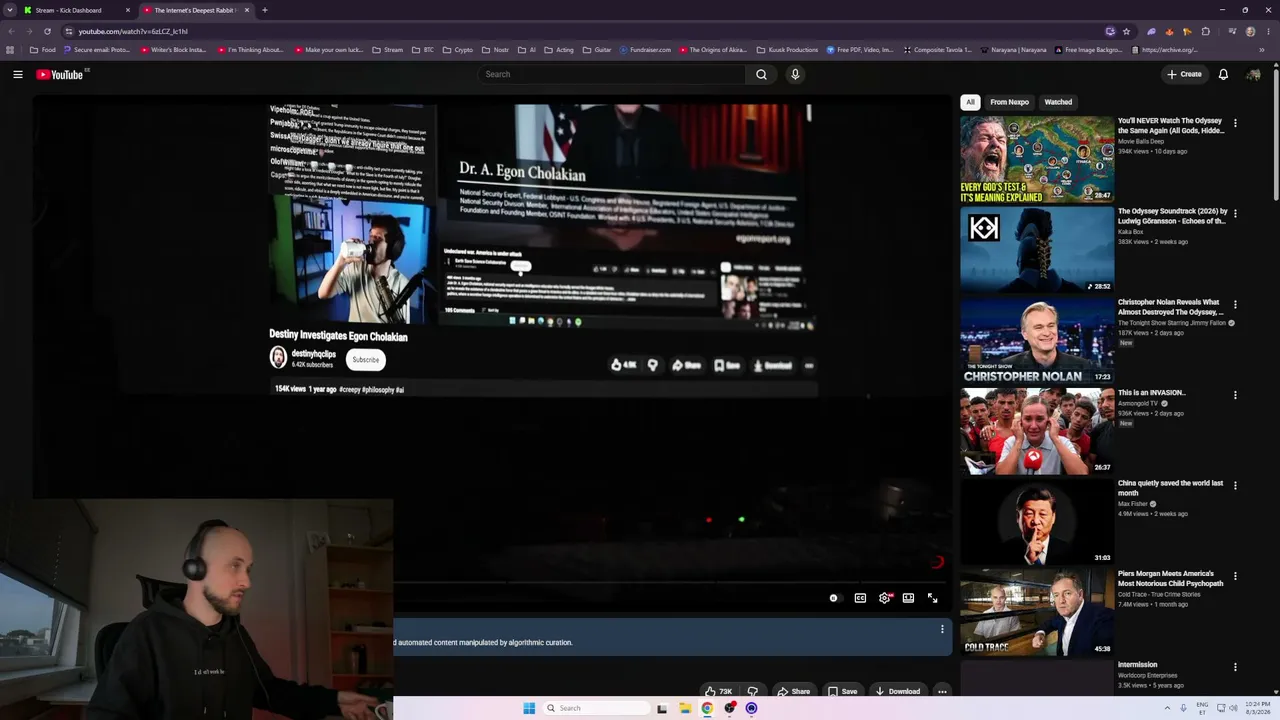Select the All filter chip
1280x720 pixels.
pos(970,102)
